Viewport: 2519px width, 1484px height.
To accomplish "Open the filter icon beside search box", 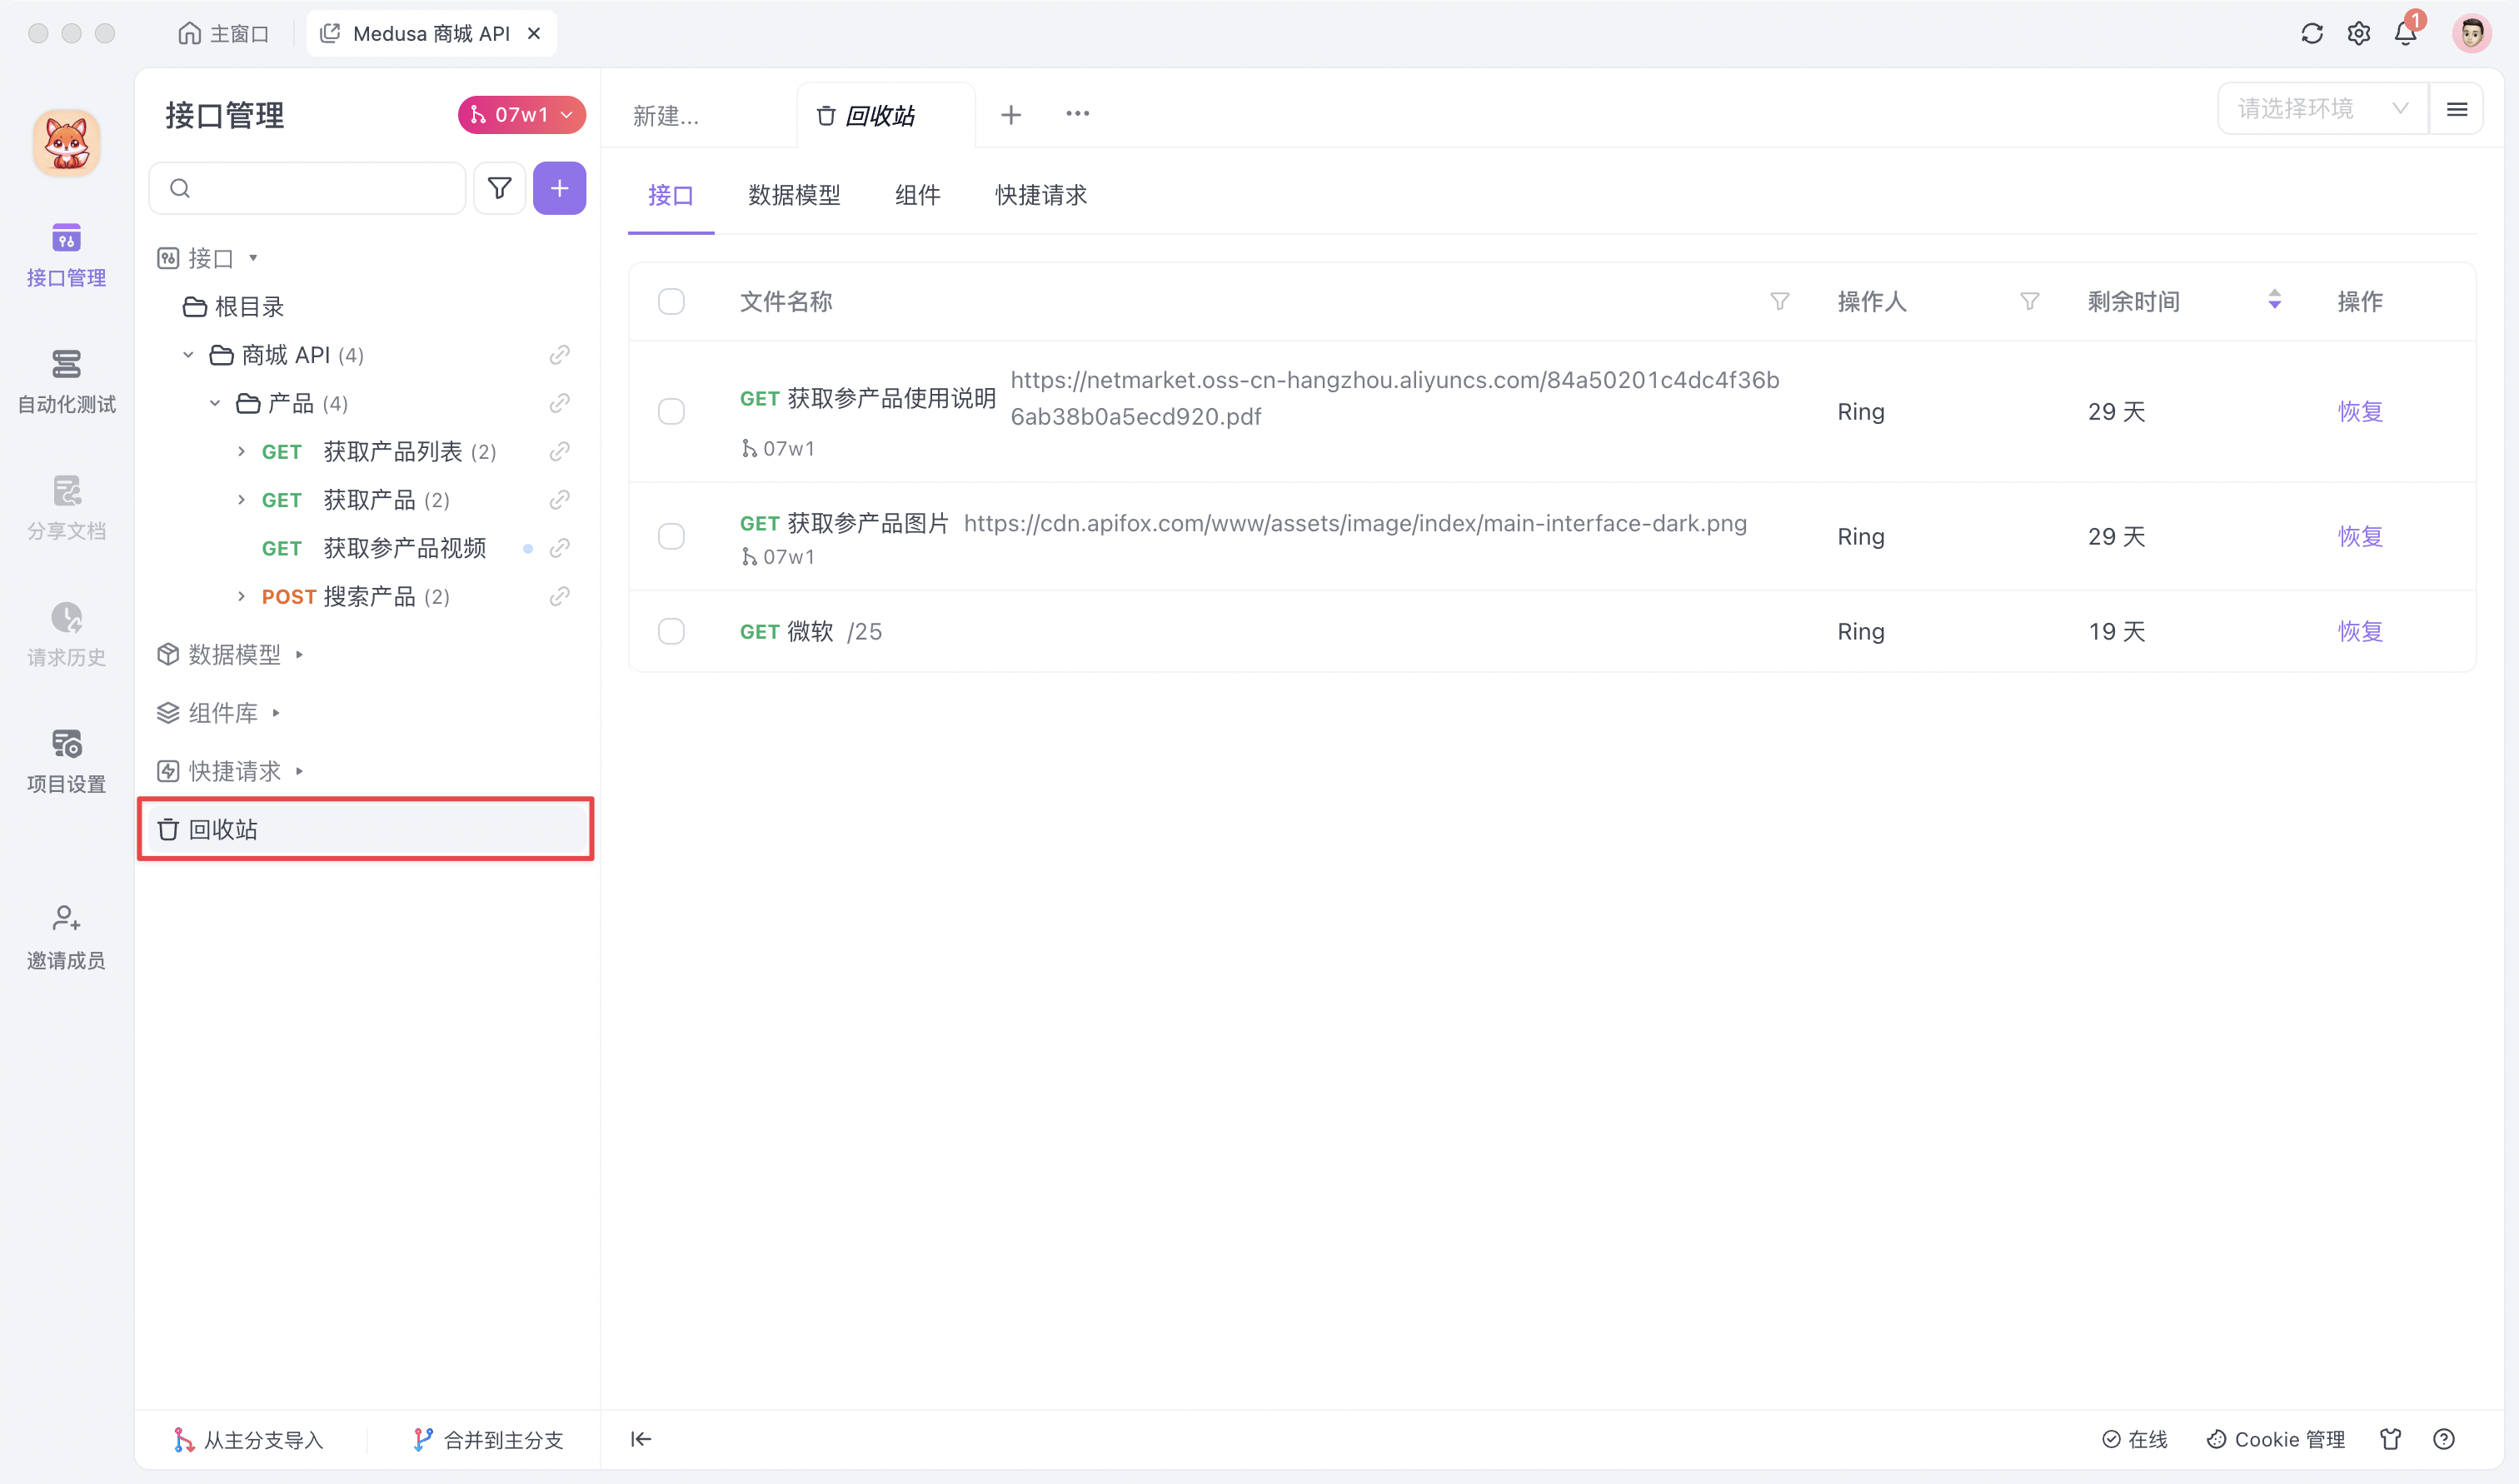I will (x=499, y=187).
